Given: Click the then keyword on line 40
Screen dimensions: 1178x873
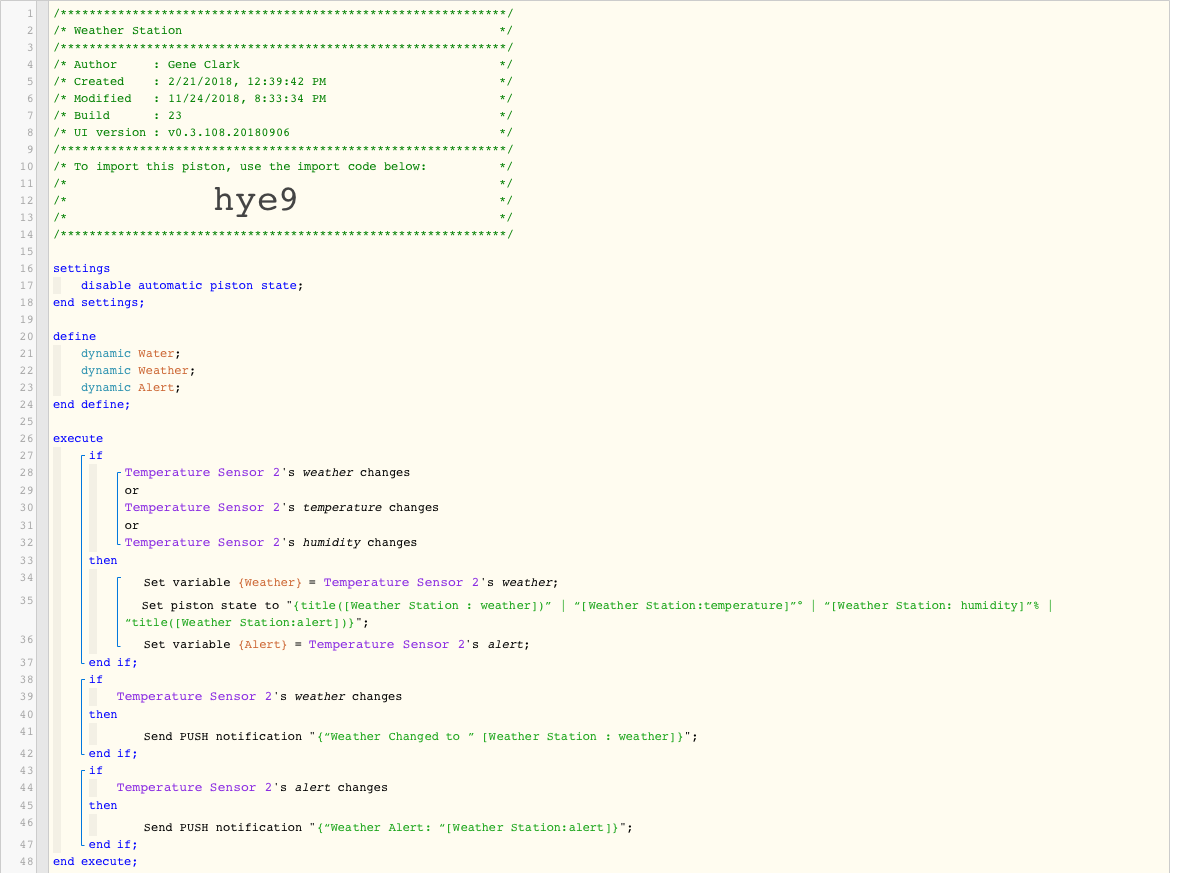Looking at the screenshot, I should [103, 714].
